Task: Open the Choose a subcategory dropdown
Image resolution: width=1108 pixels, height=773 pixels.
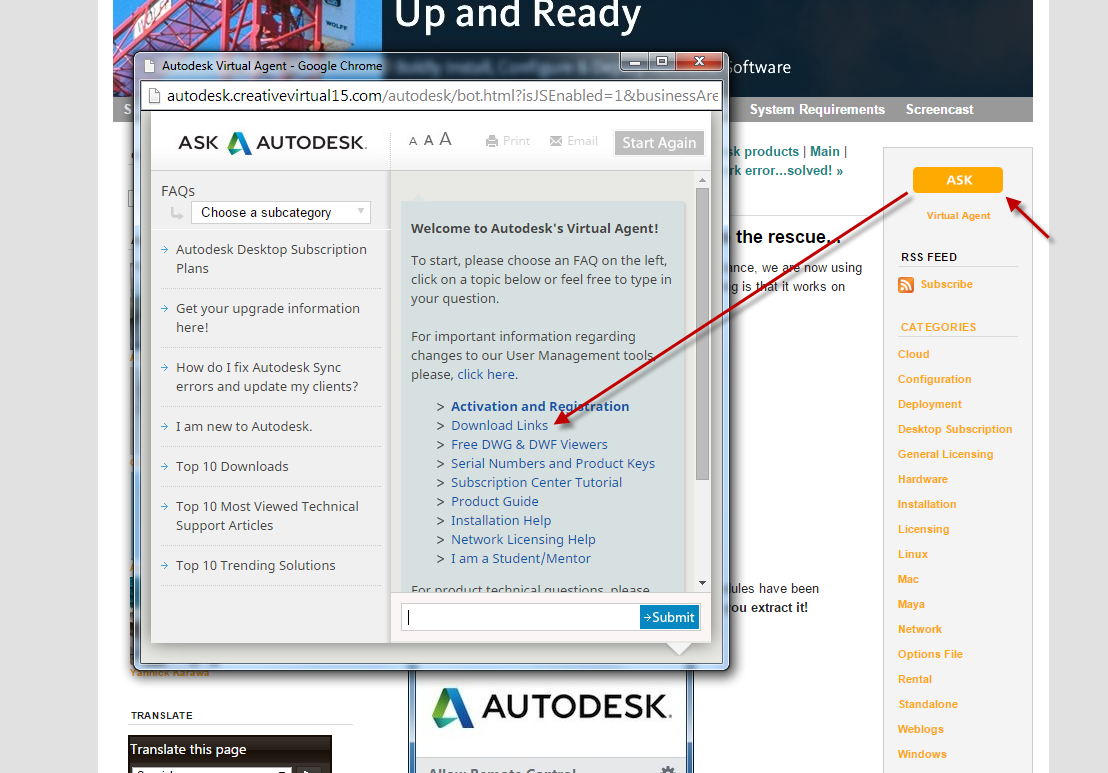Action: coord(280,212)
